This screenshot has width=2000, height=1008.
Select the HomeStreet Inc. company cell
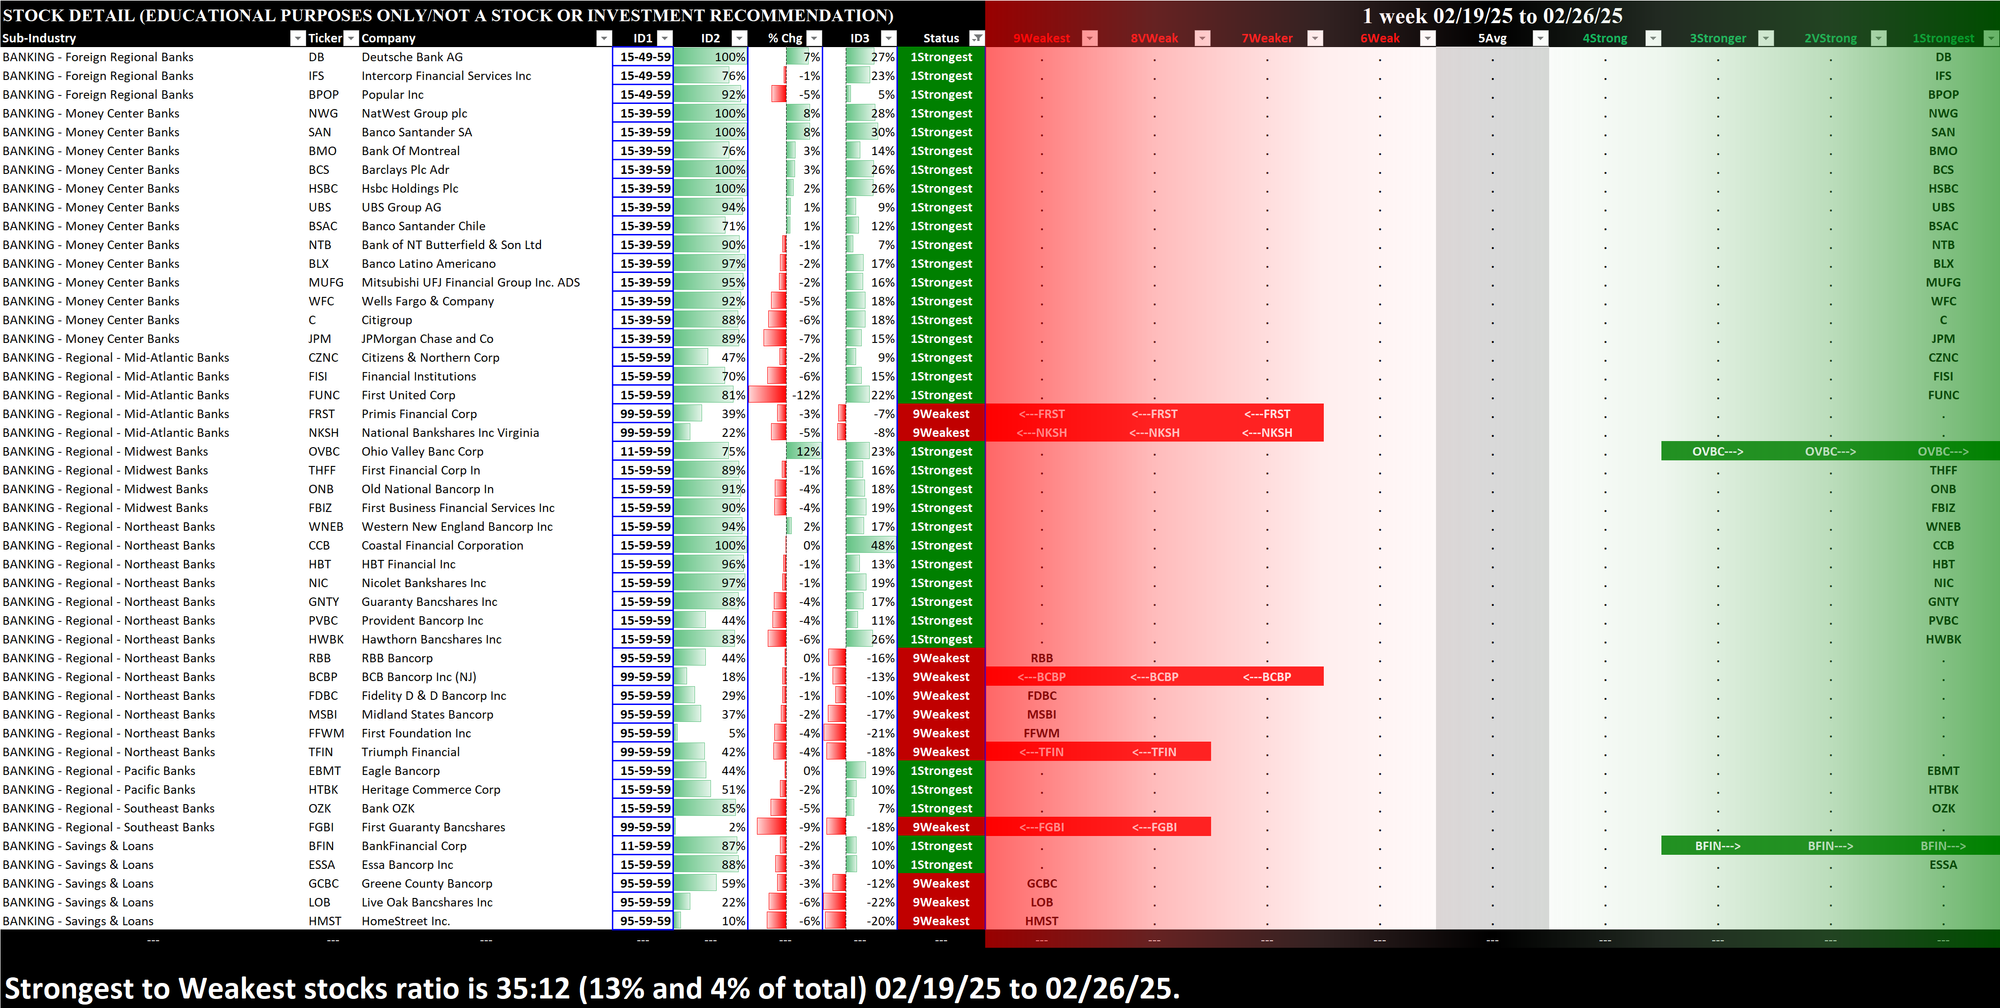pos(485,921)
